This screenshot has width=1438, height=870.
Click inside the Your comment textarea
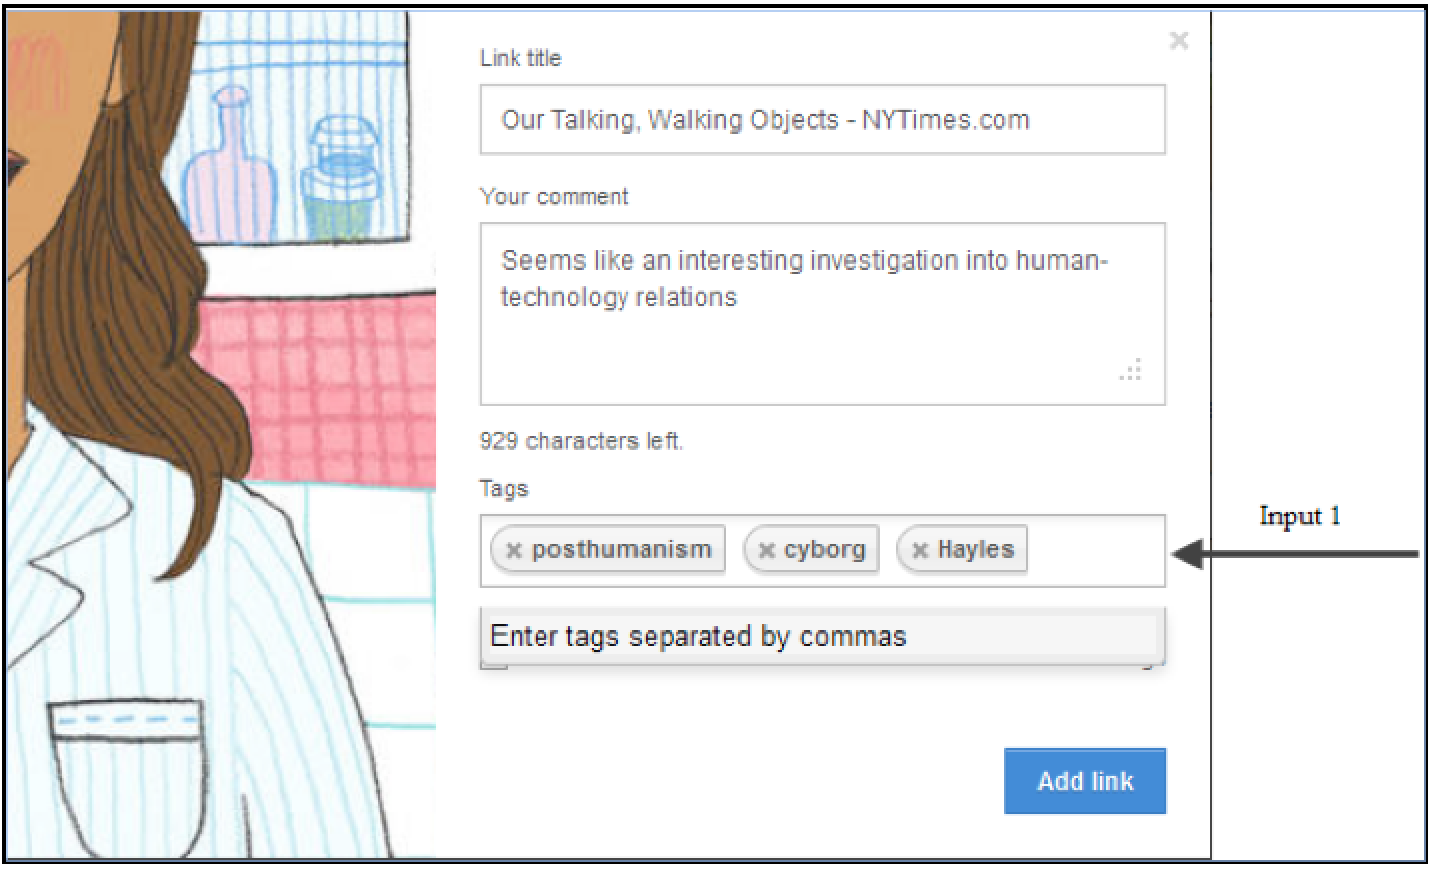tap(822, 314)
